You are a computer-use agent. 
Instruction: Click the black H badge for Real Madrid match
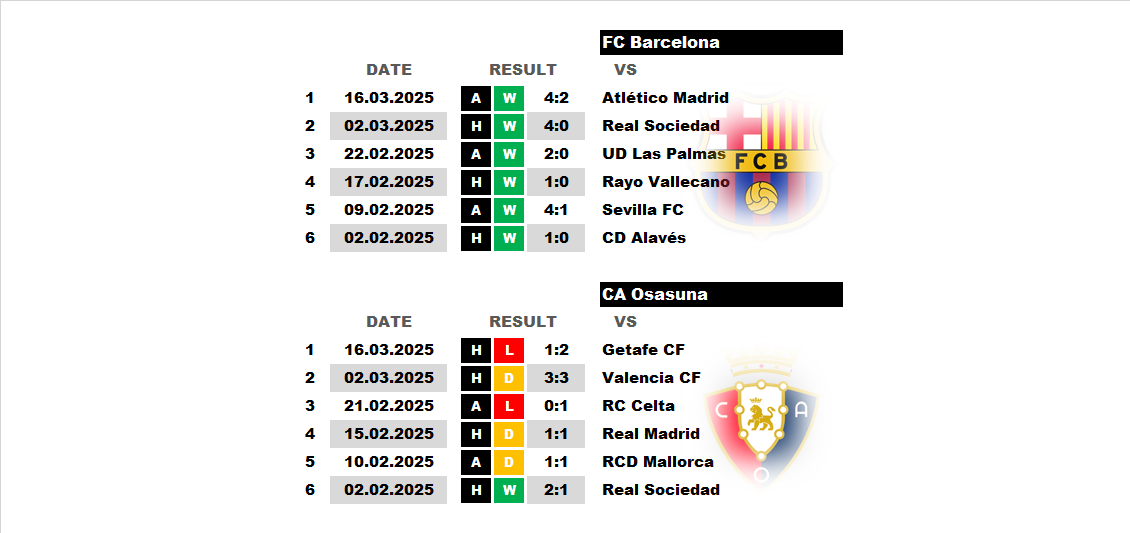(x=476, y=434)
